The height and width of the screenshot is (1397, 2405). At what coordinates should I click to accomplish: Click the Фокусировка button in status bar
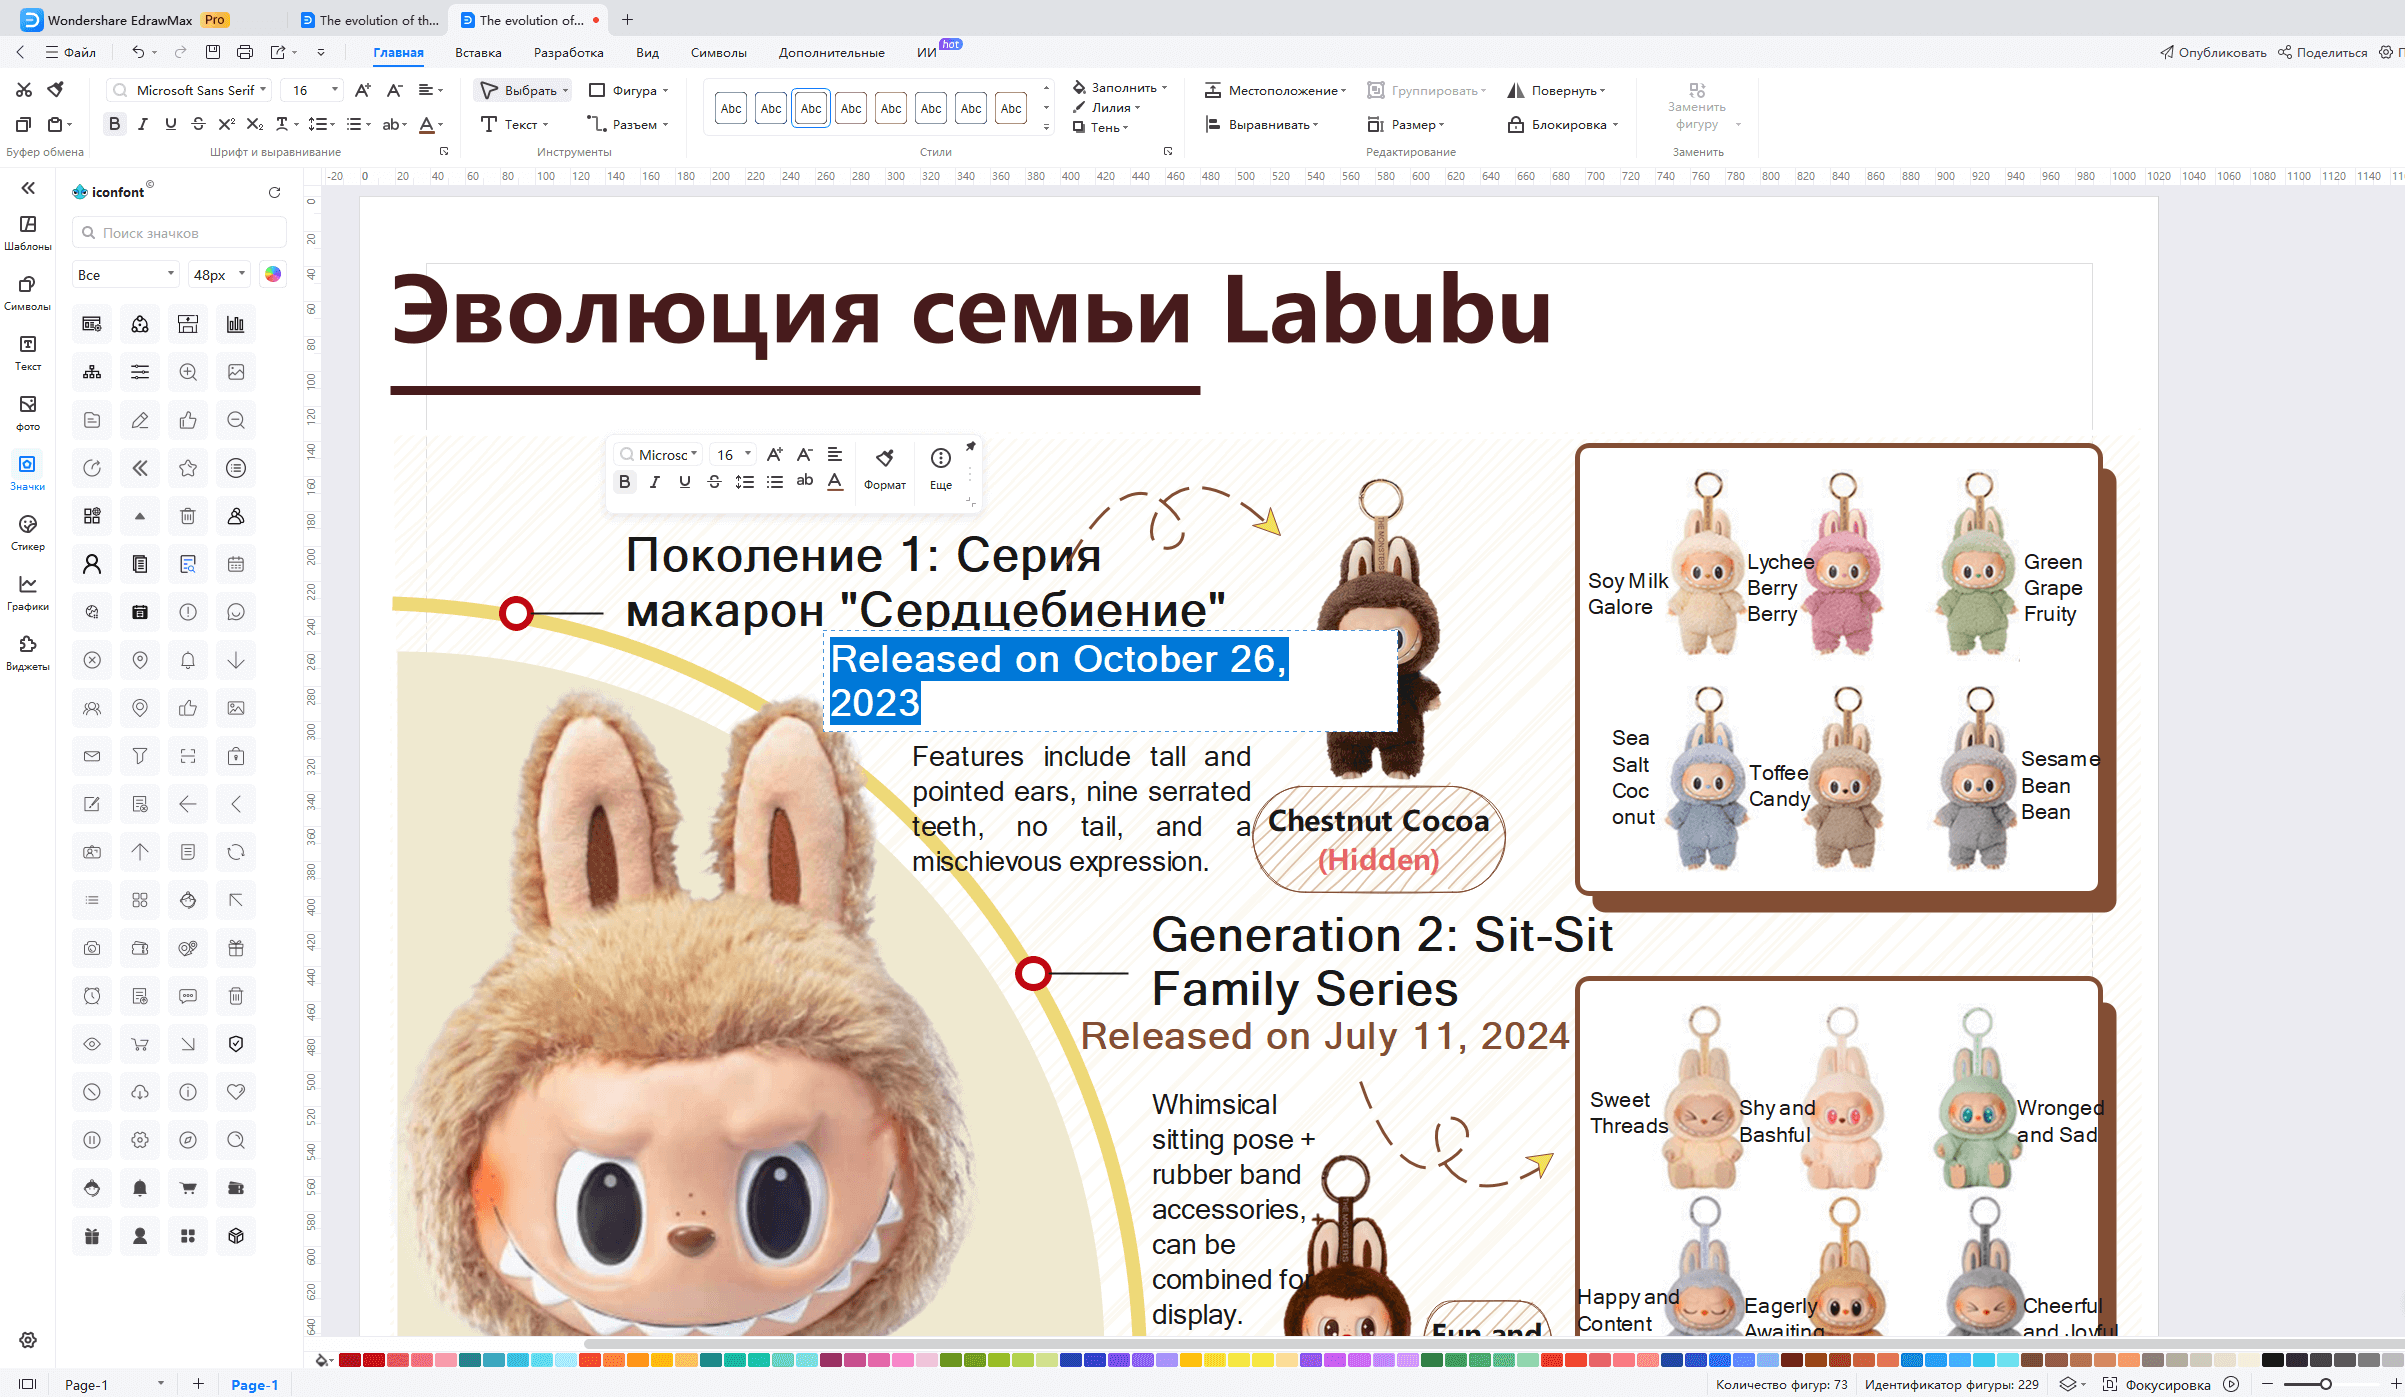pyautogui.click(x=2157, y=1384)
